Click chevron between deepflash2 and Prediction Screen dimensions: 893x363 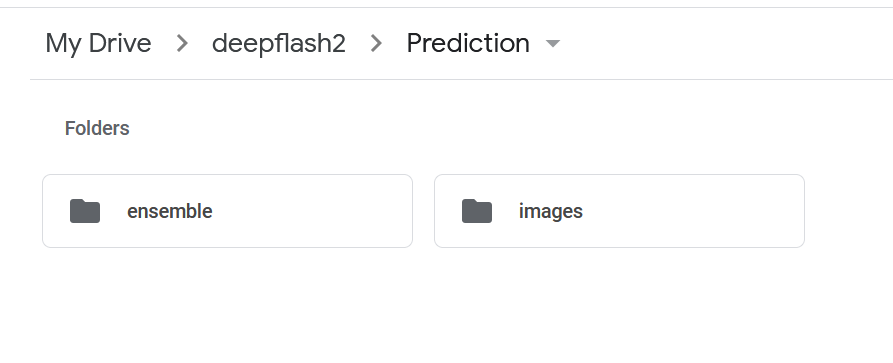pyautogui.click(x=376, y=43)
